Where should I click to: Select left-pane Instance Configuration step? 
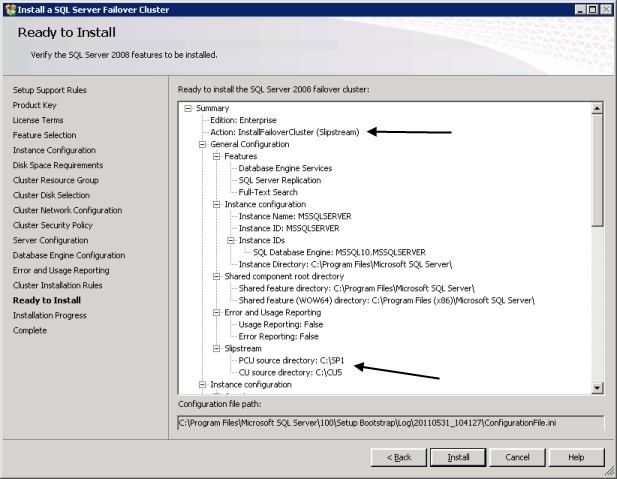(54, 150)
